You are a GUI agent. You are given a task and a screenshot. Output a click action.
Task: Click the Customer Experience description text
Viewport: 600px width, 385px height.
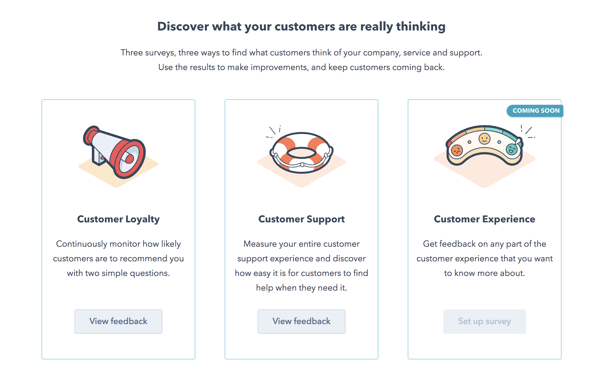[484, 258]
